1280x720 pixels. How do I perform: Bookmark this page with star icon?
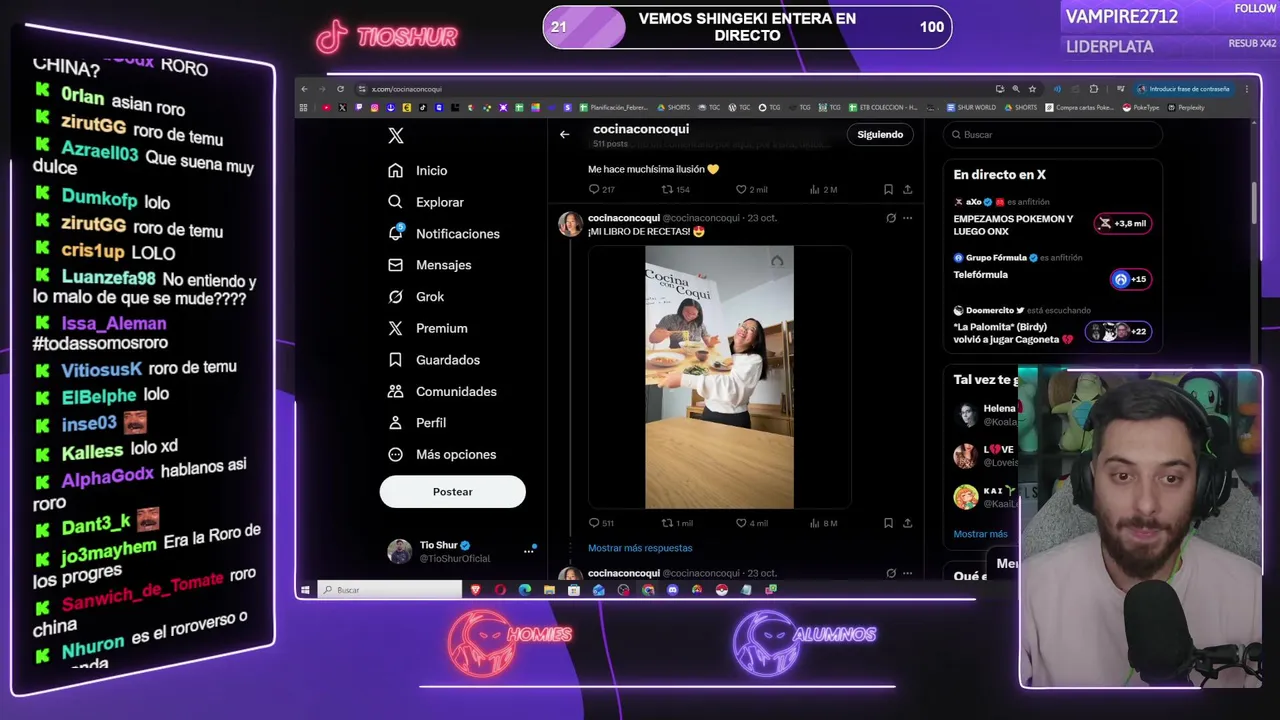coord(1032,89)
